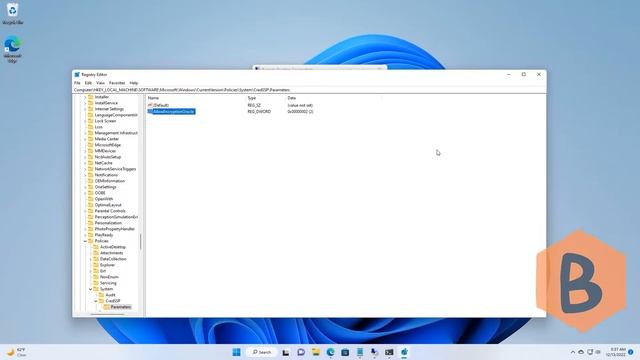Open the weather widget on taskbar

point(17,352)
